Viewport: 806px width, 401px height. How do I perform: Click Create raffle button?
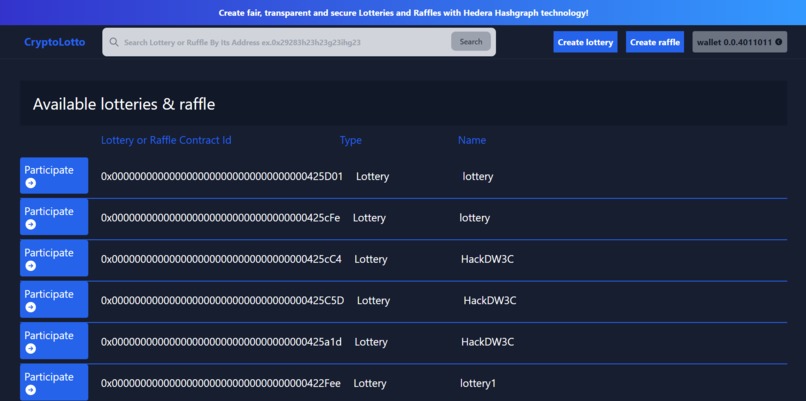(655, 42)
